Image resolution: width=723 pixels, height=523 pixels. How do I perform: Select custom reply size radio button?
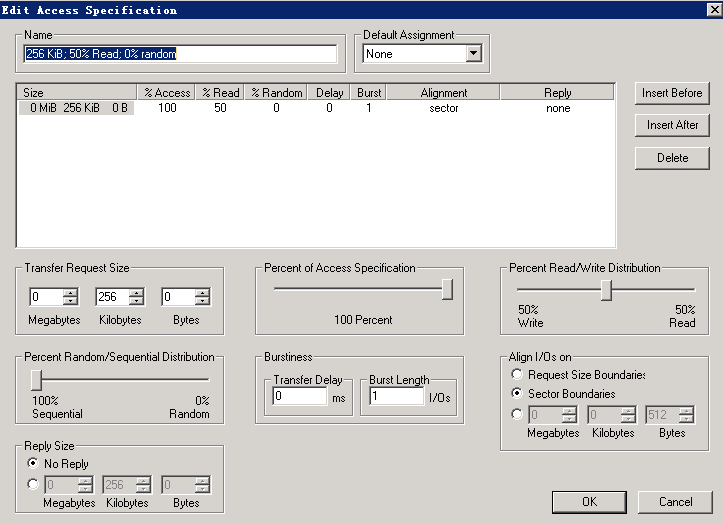click(33, 484)
